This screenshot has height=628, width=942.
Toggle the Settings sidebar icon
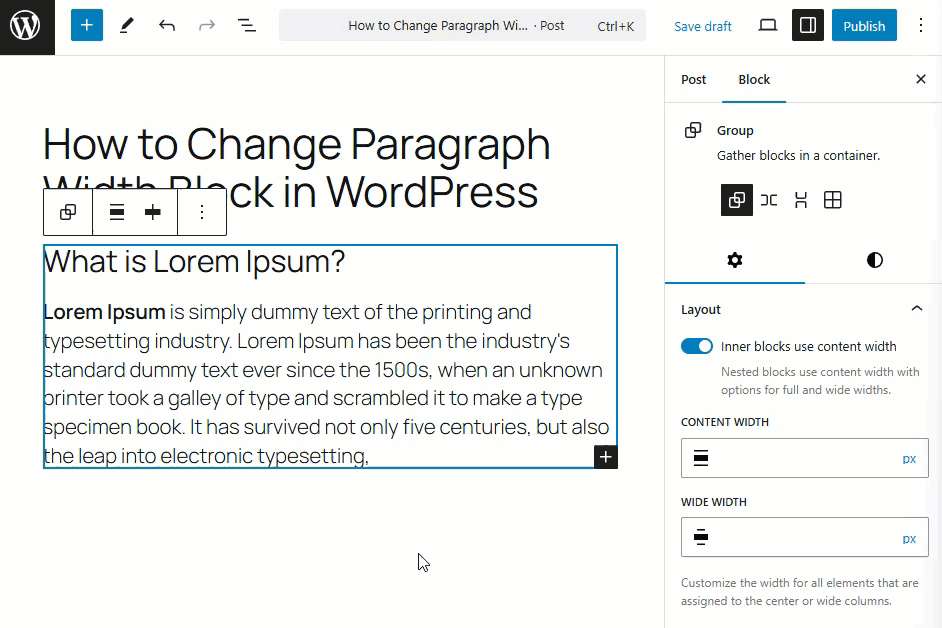tap(808, 26)
